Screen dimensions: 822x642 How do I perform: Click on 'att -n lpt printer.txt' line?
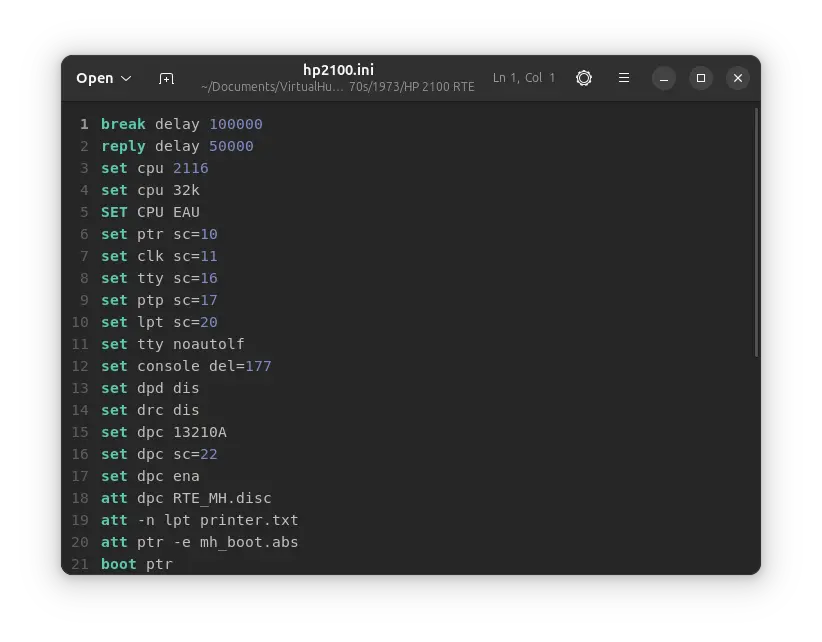tap(199, 520)
